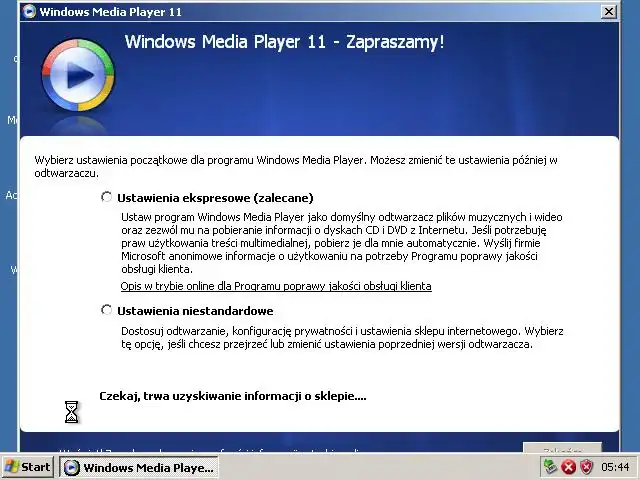Click the 05:44 system clock
Image resolution: width=640 pixels, height=480 pixels.
(615, 467)
